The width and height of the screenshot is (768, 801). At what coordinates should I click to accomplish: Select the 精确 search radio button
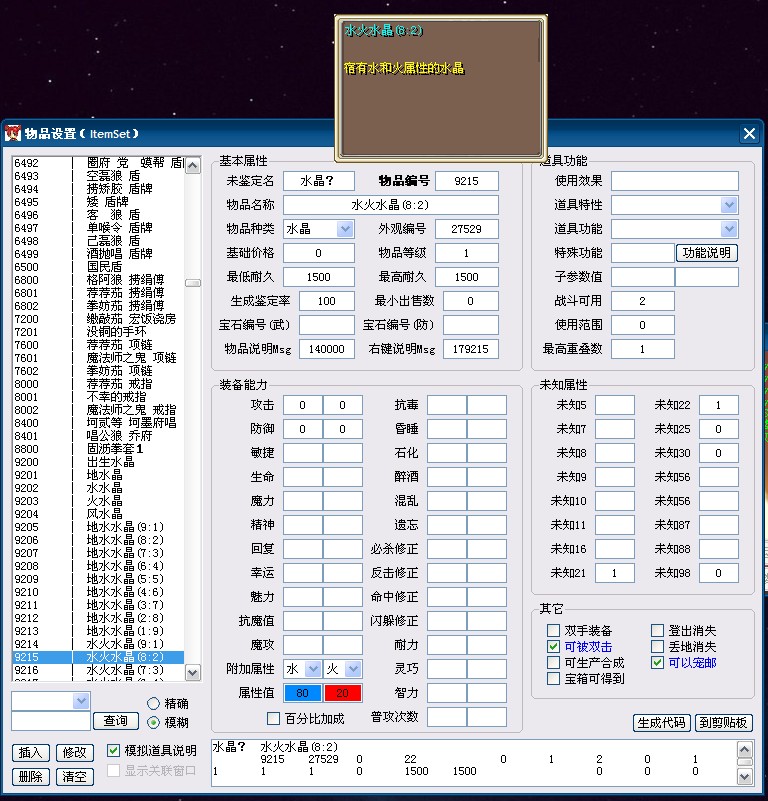[153, 704]
